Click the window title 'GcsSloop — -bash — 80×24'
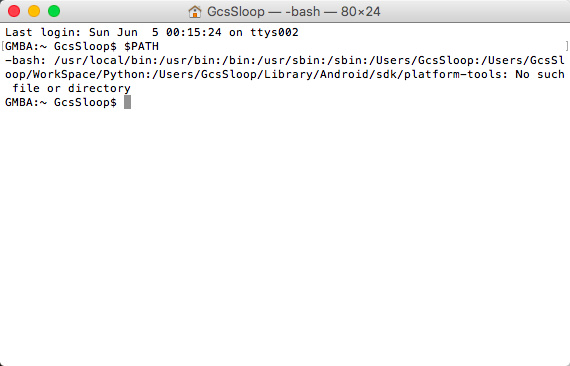570x366 pixels. tap(294, 12)
